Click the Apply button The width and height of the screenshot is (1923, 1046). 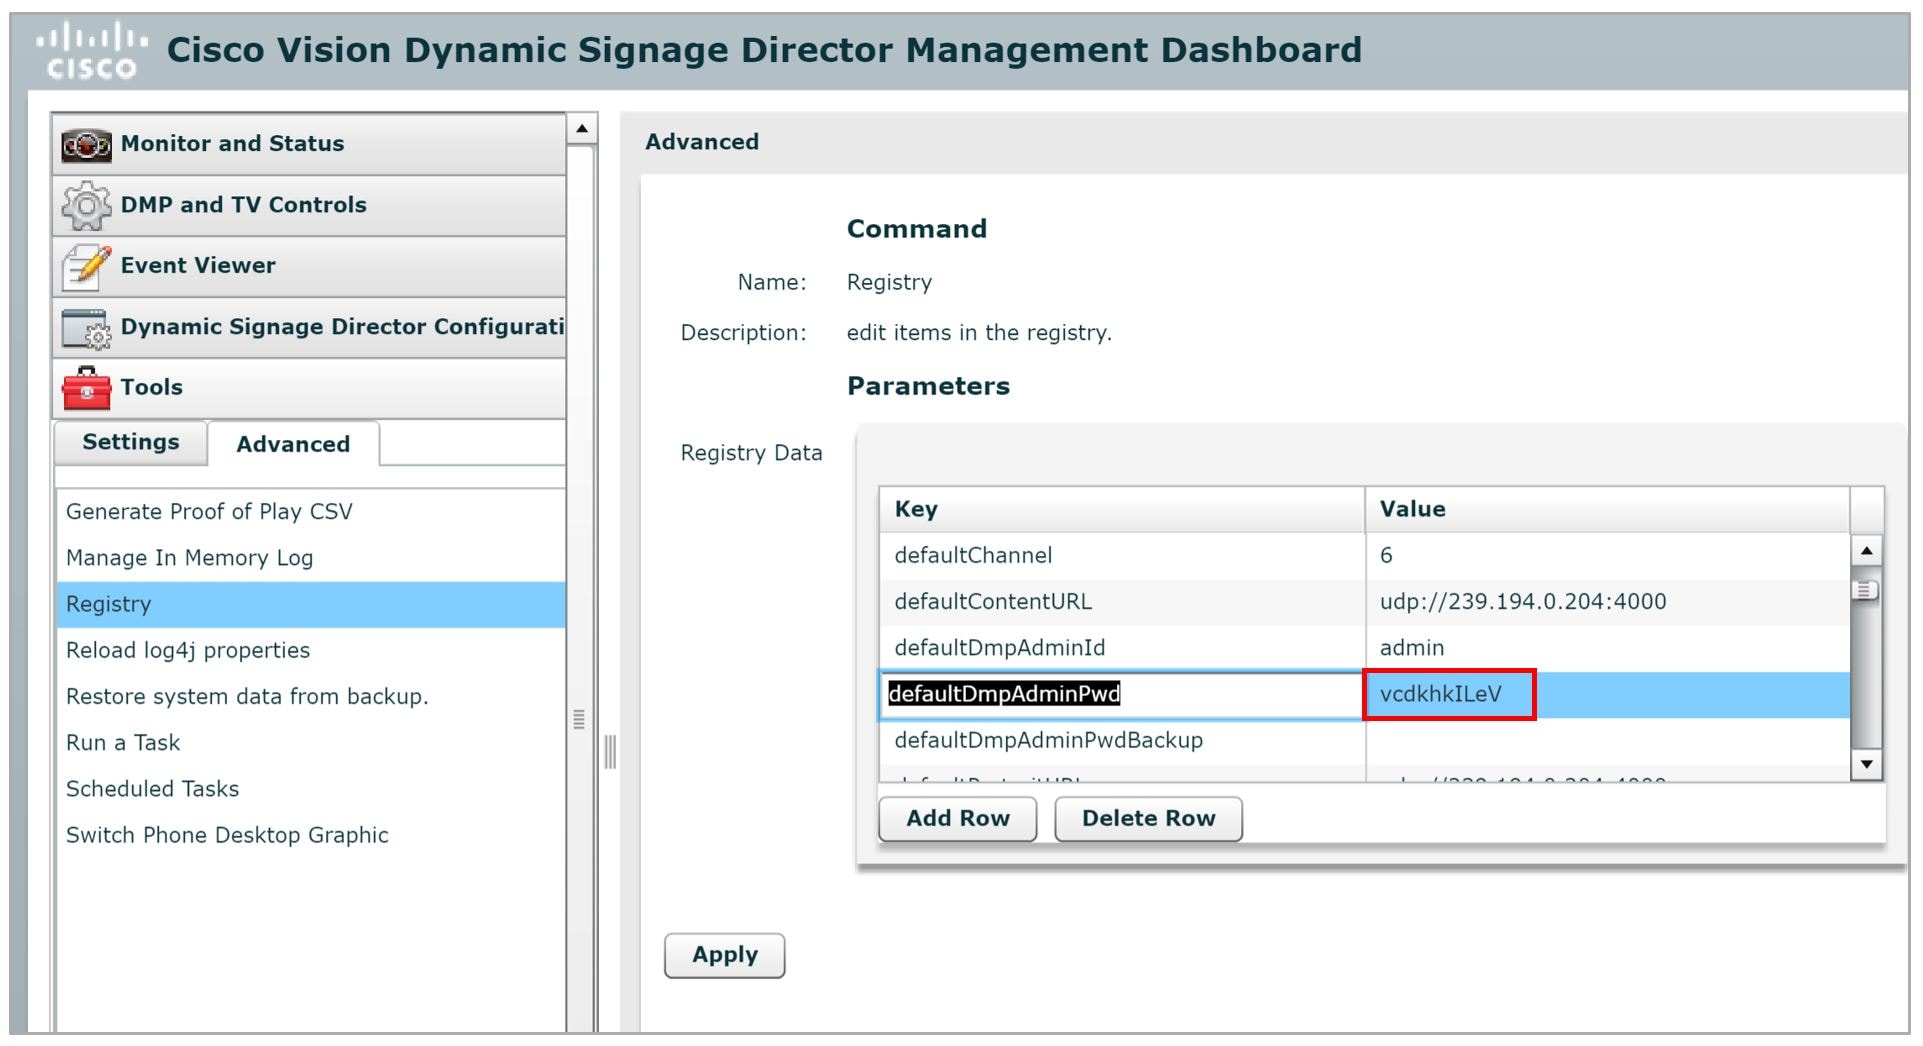coord(725,955)
